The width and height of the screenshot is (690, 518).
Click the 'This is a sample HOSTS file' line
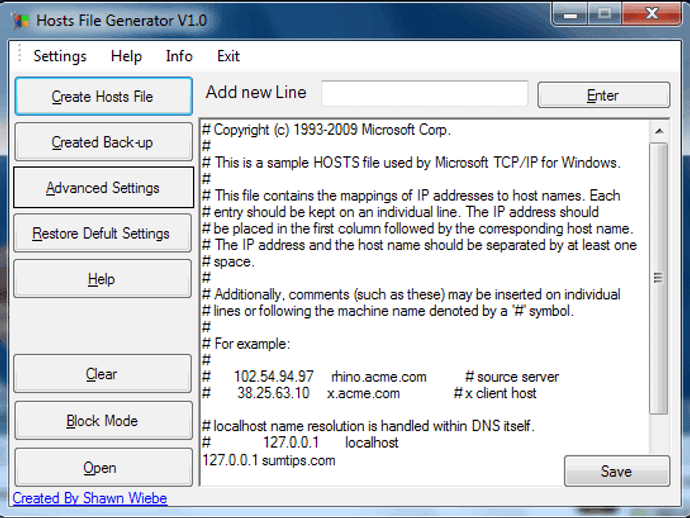[411, 163]
